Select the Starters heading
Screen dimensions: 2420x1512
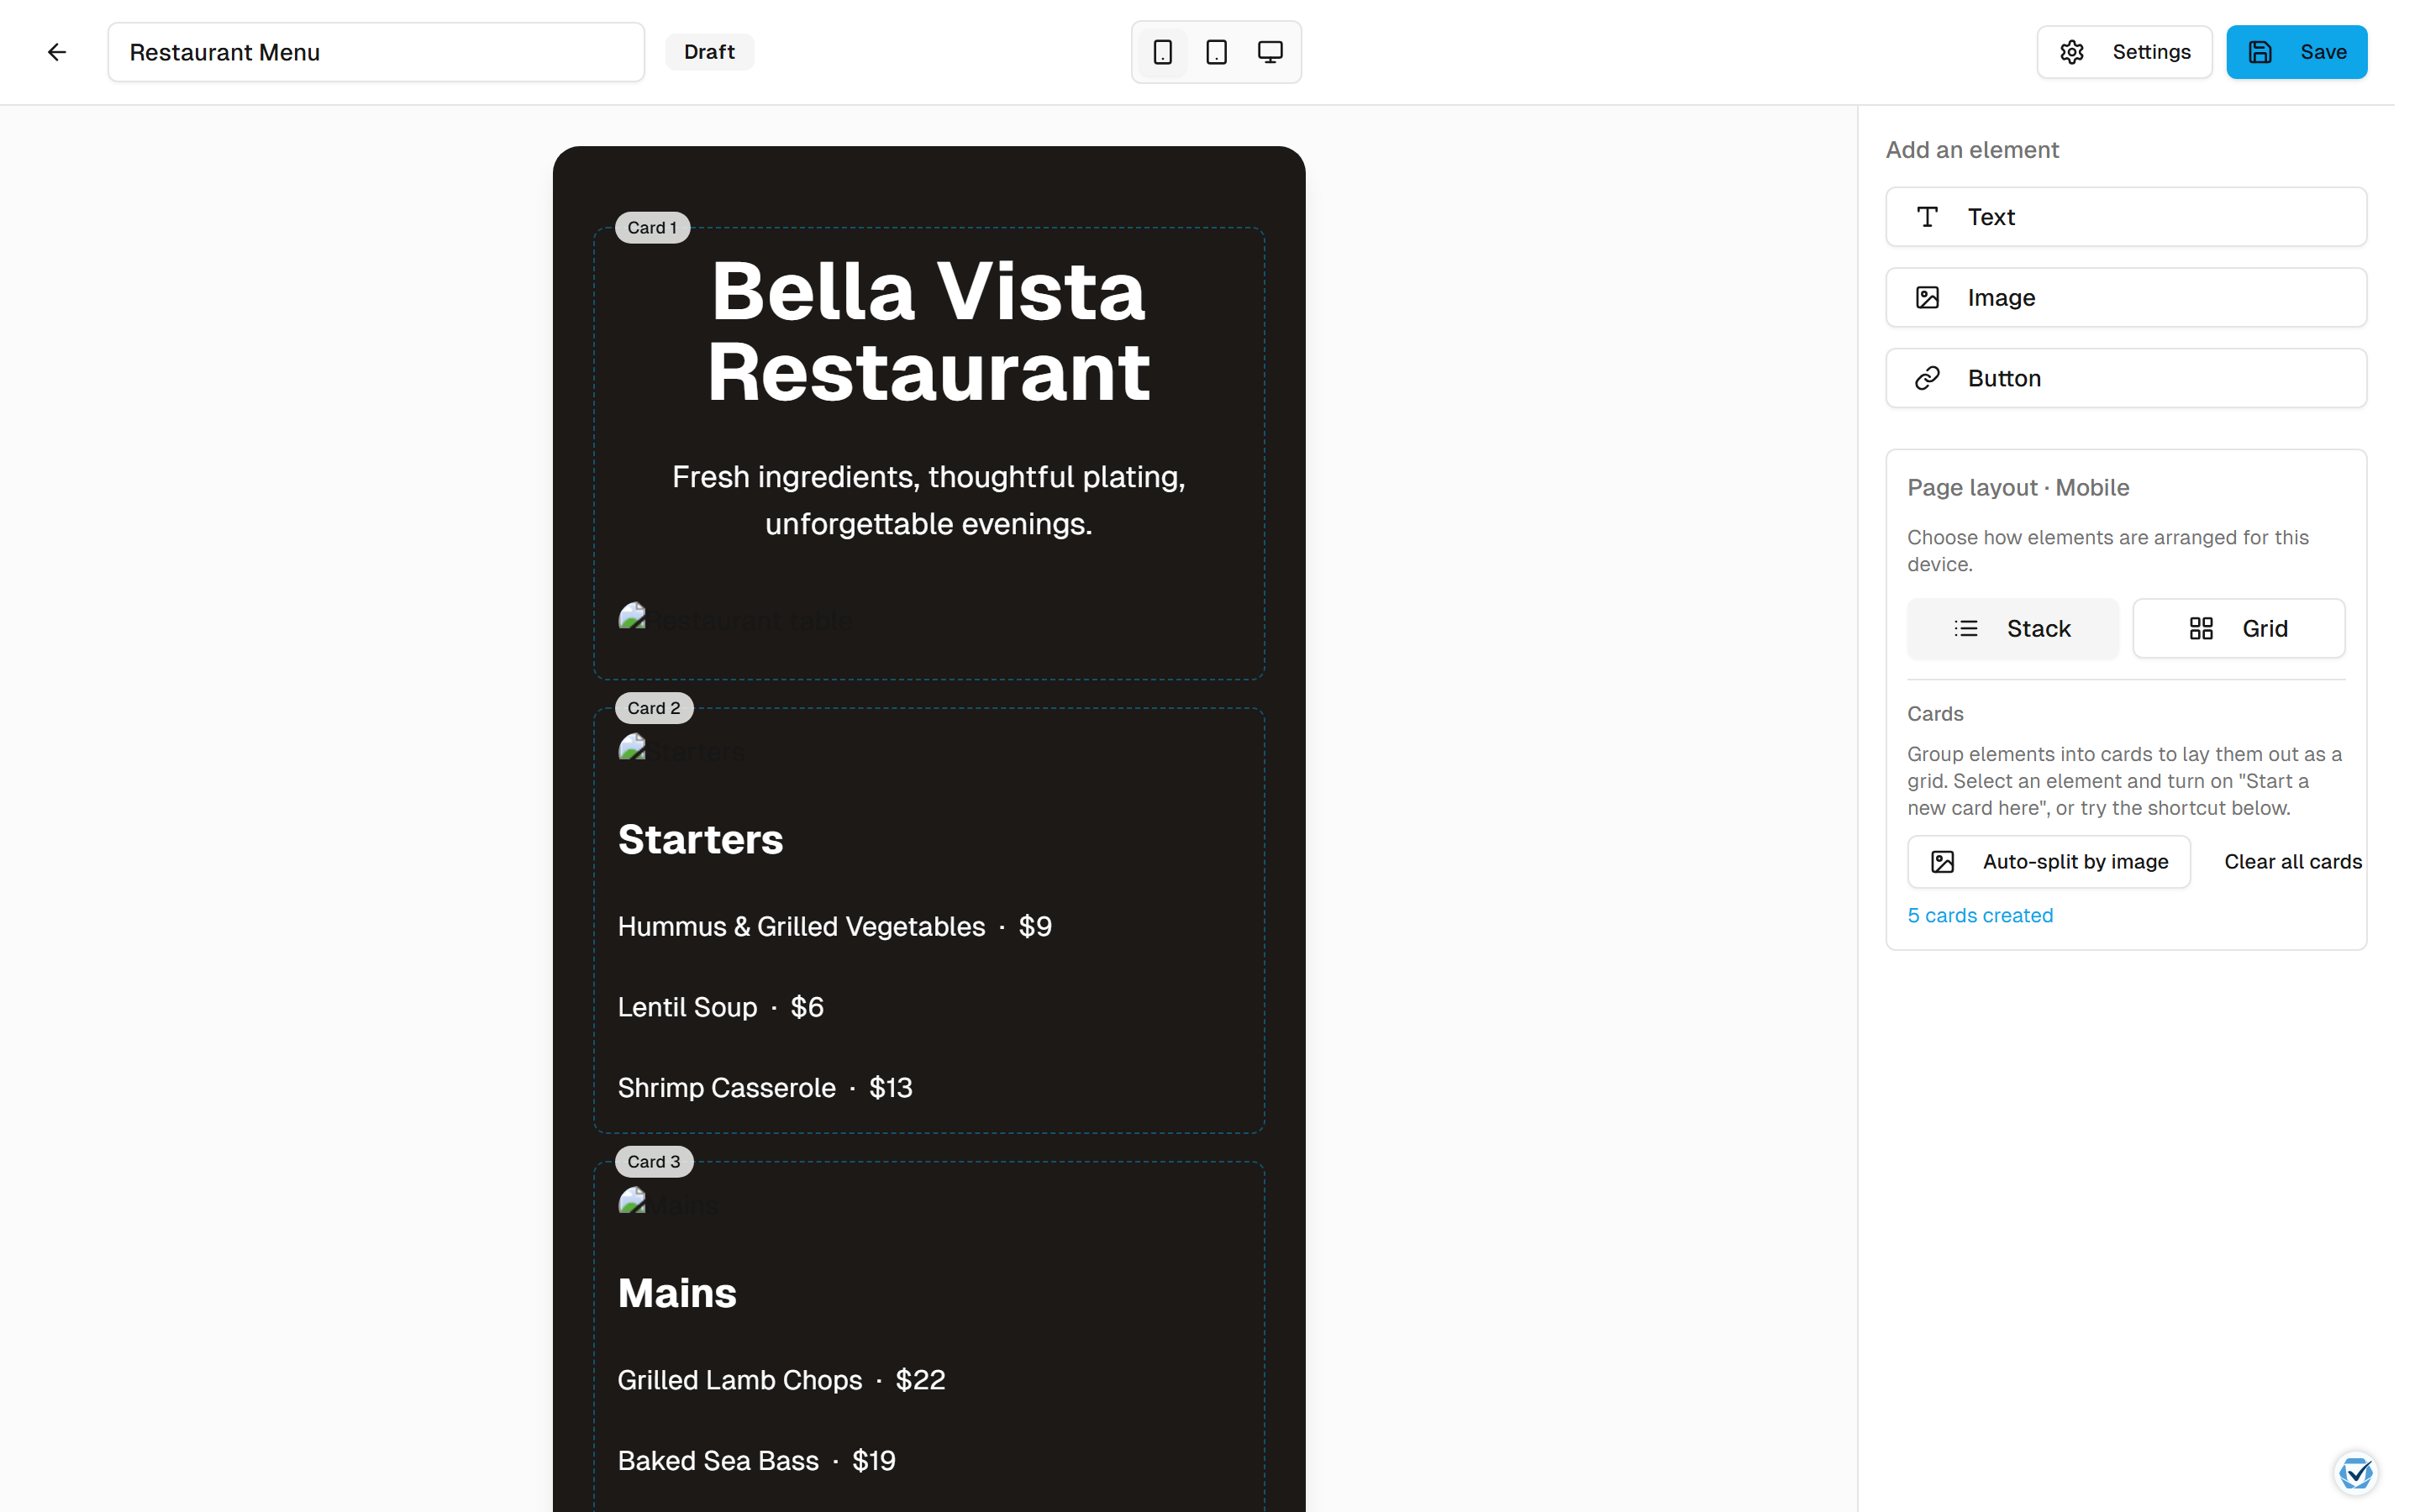pyautogui.click(x=700, y=839)
